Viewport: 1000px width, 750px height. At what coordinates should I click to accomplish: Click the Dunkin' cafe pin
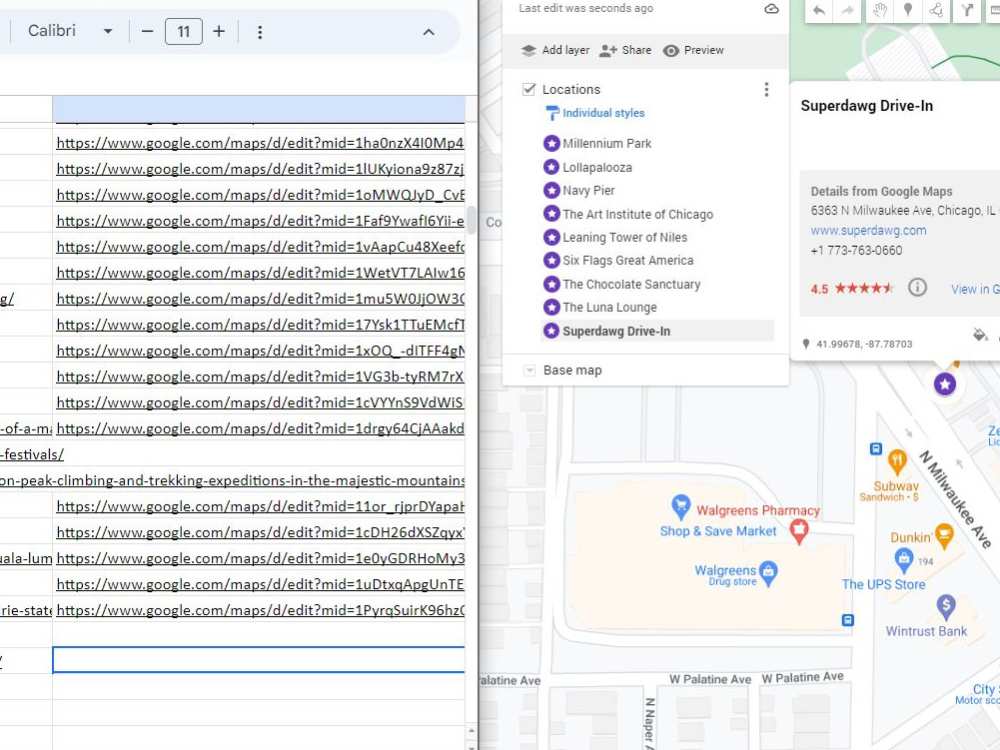945,536
